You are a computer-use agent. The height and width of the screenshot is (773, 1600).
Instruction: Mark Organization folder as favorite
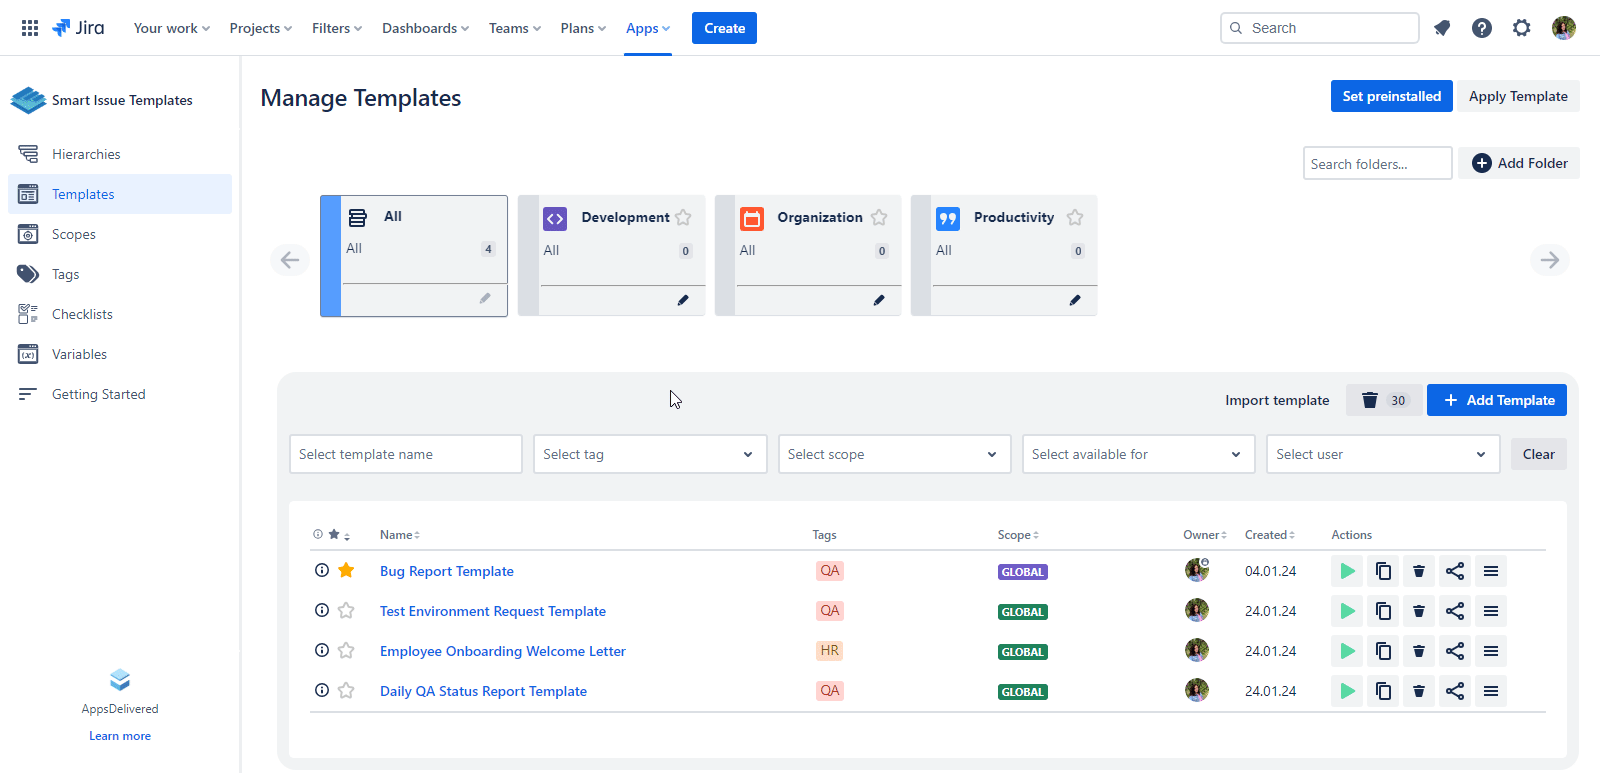[879, 217]
